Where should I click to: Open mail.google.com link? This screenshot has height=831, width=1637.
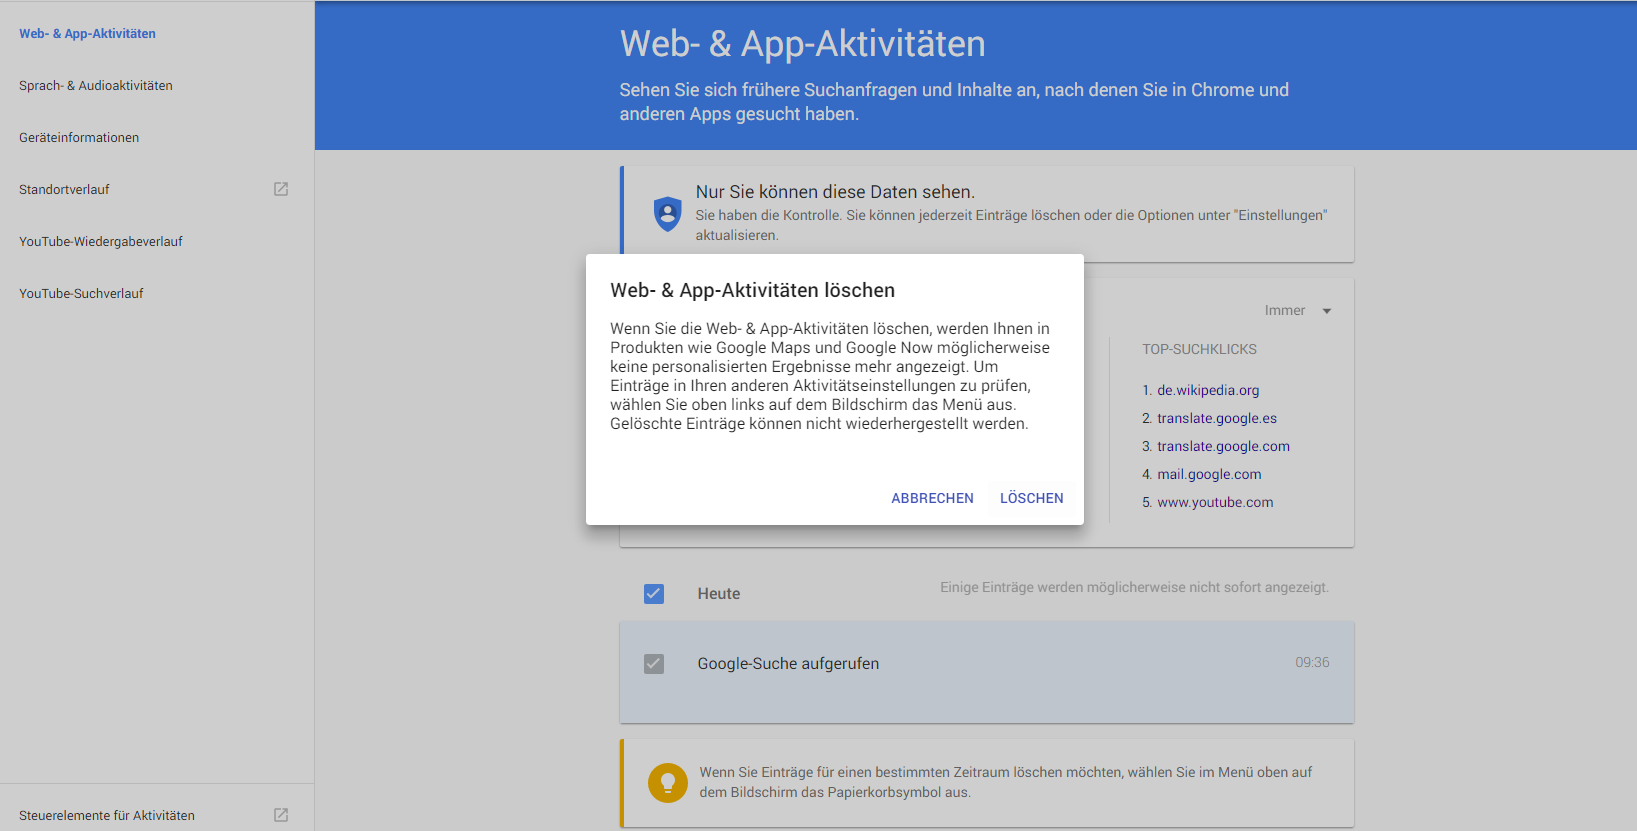tap(1209, 474)
